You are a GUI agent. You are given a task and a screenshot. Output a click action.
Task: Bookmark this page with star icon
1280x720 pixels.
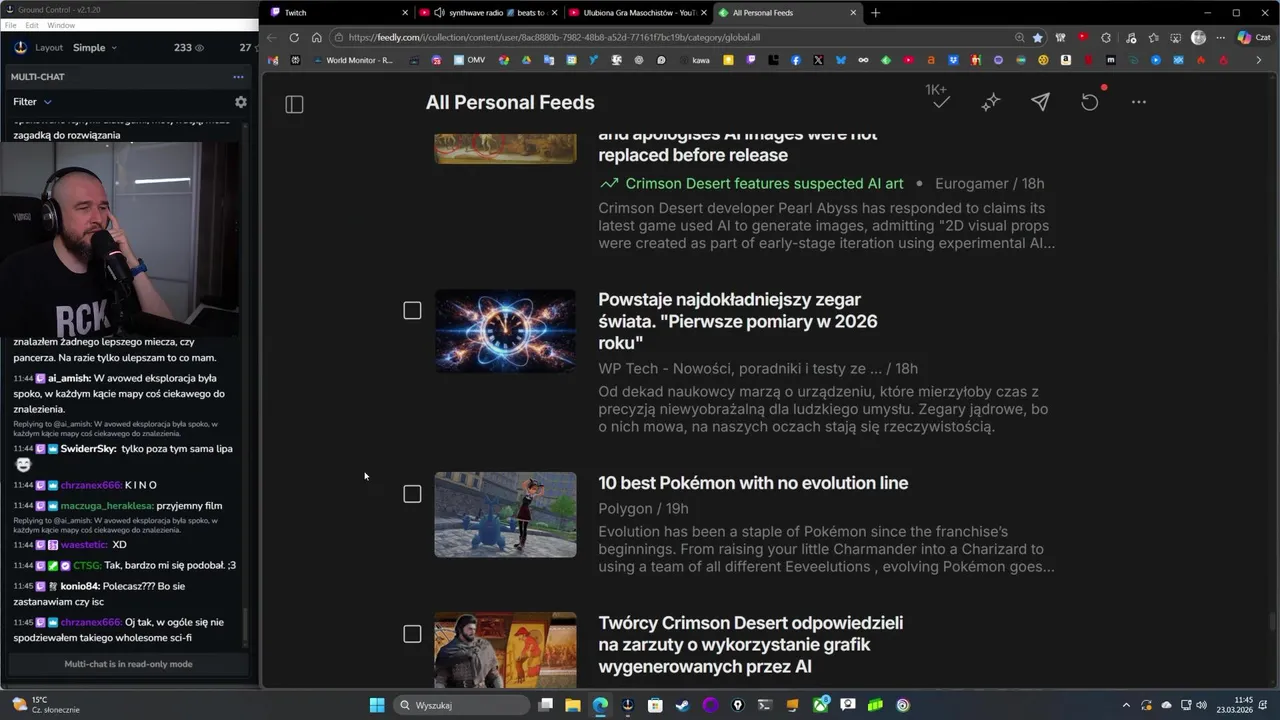[1037, 37]
